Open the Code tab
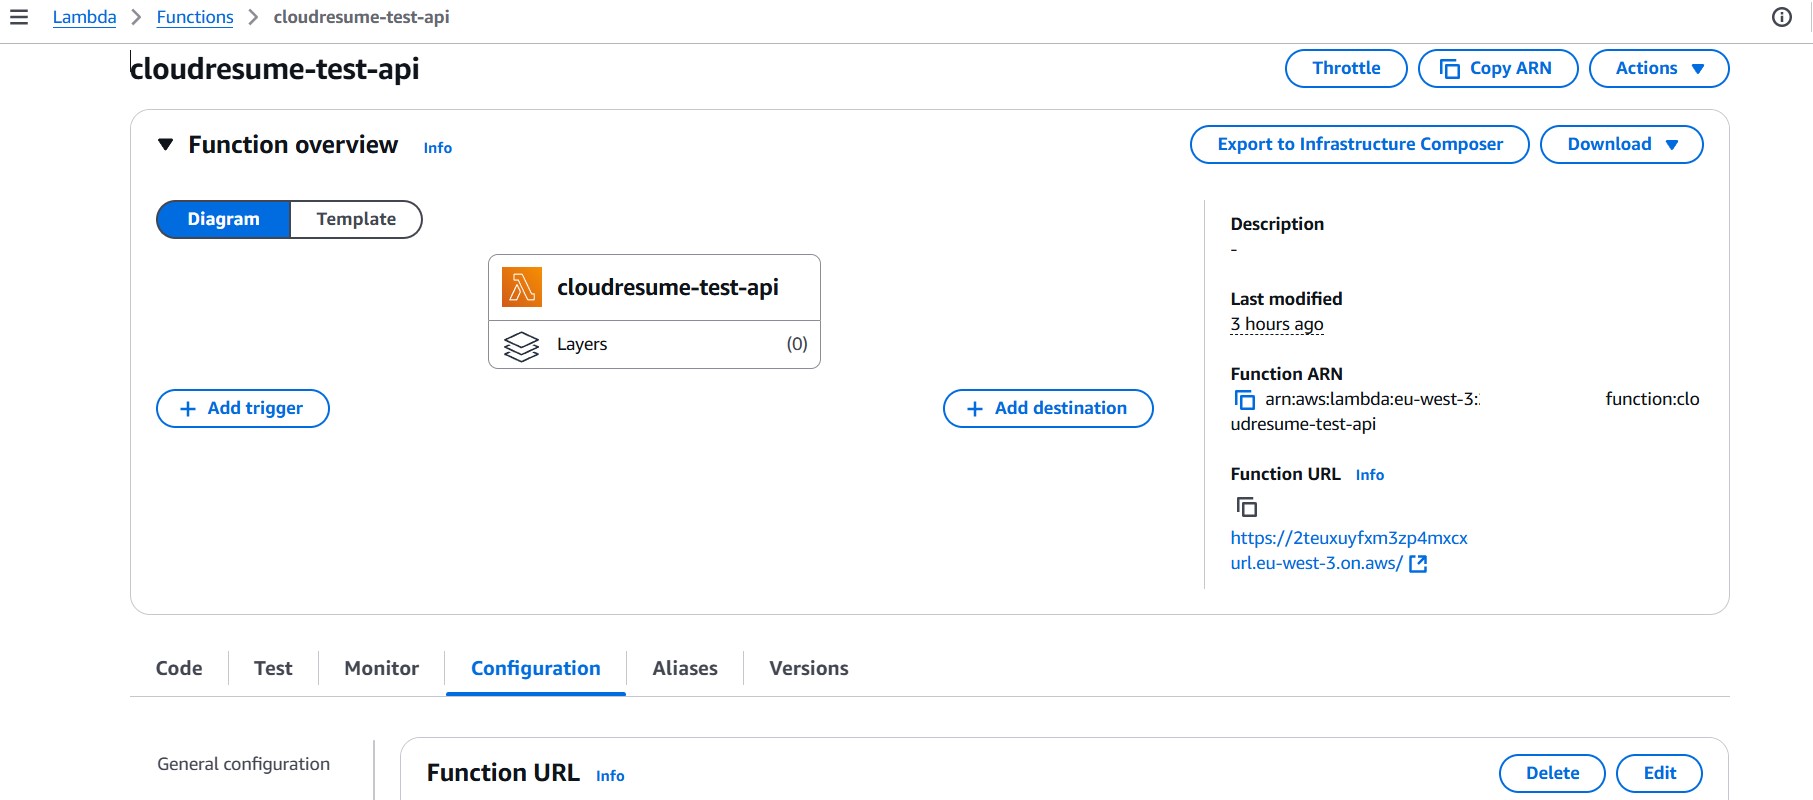The height and width of the screenshot is (800, 1813). point(179,668)
